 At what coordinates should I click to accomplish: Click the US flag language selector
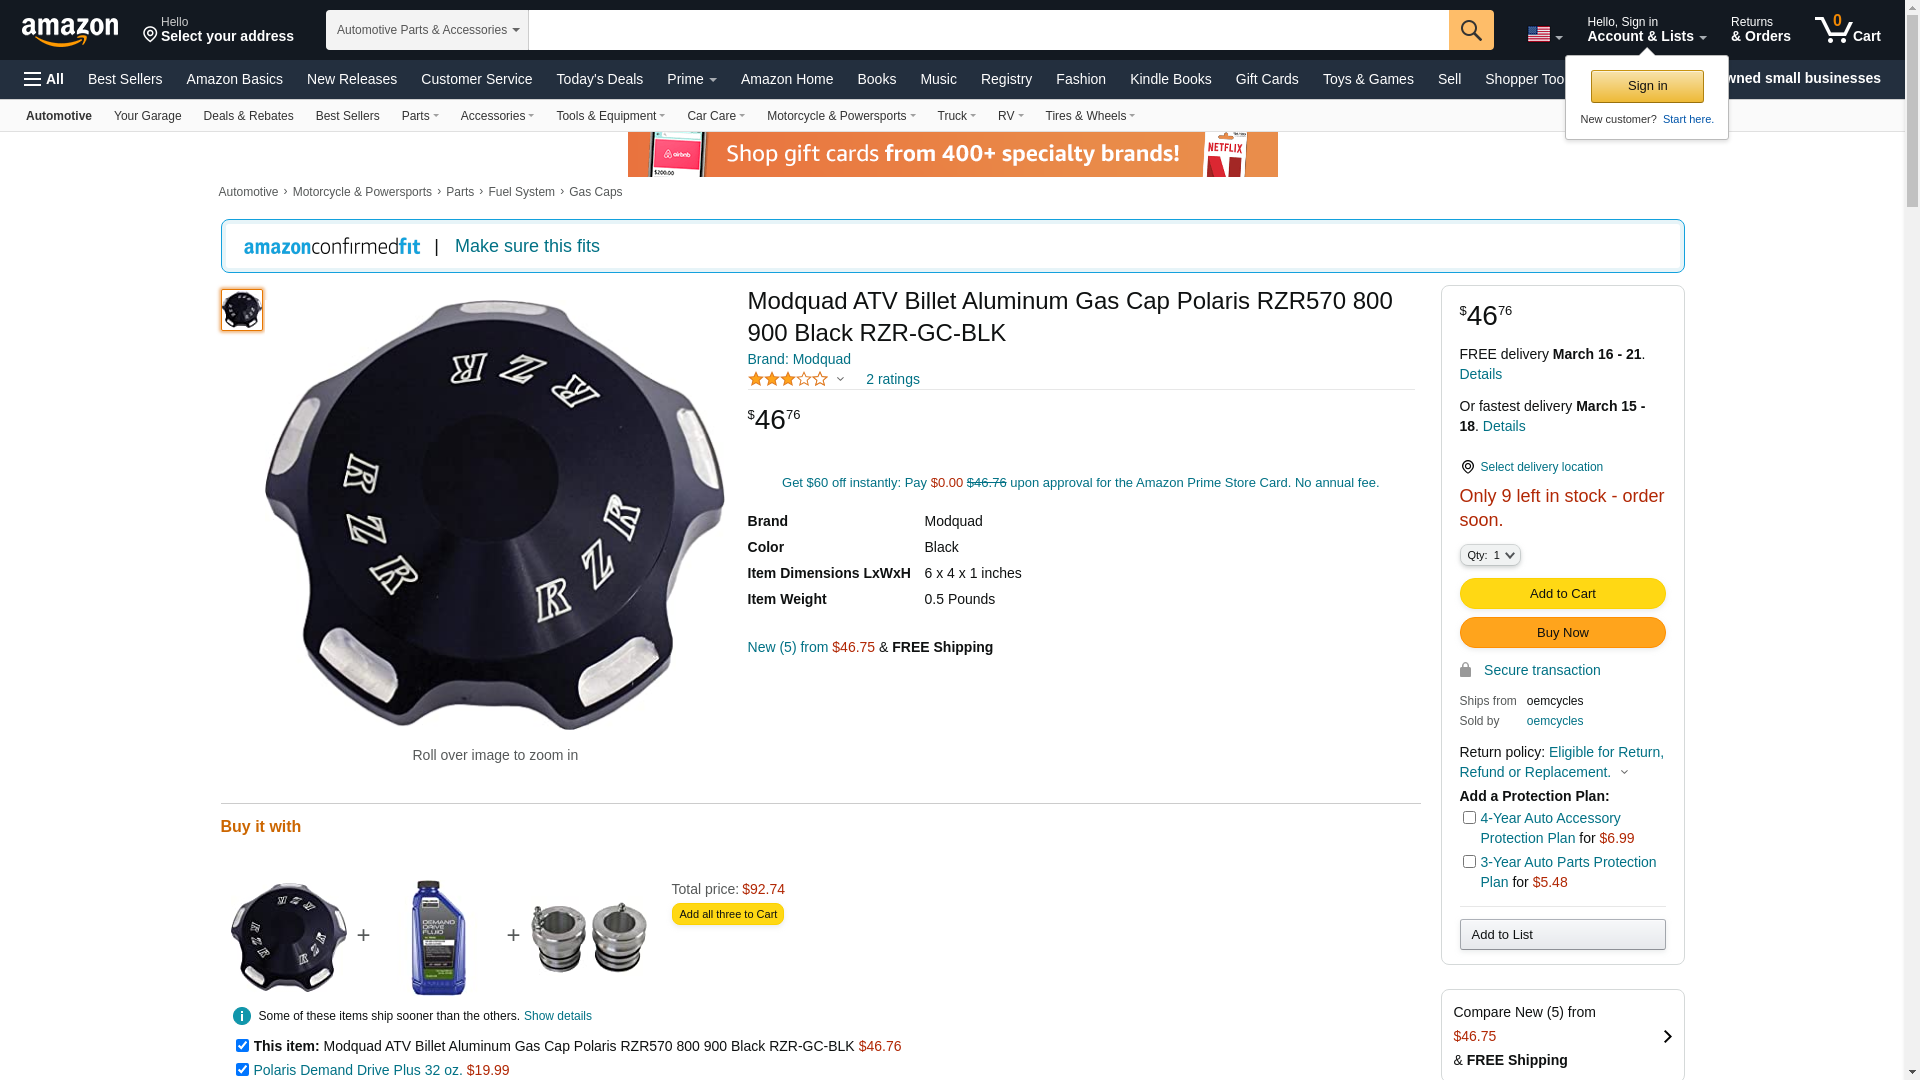(x=1543, y=34)
